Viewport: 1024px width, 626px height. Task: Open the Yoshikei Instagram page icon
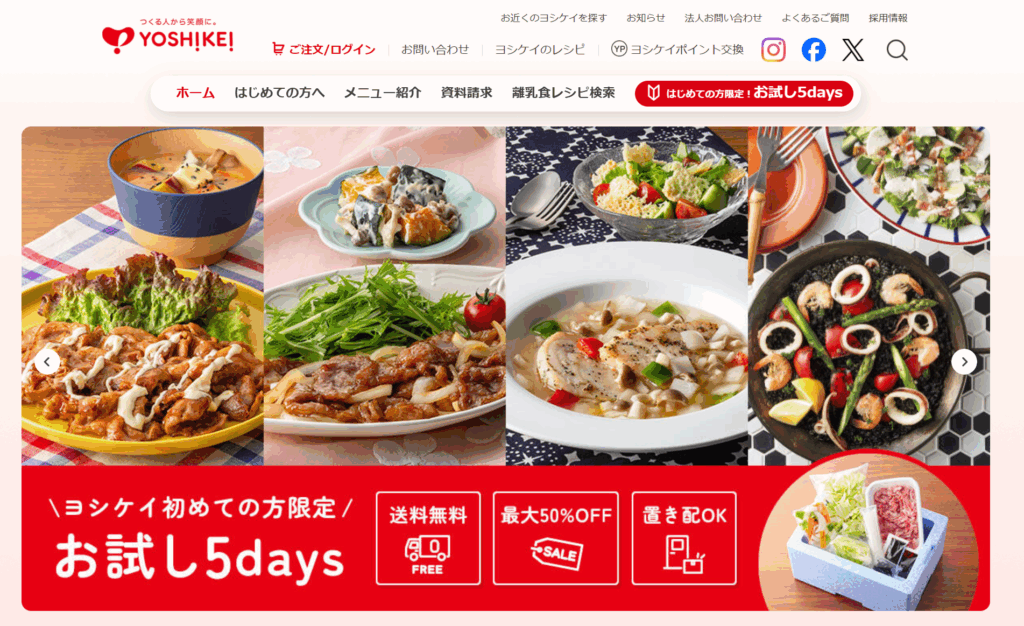773,50
